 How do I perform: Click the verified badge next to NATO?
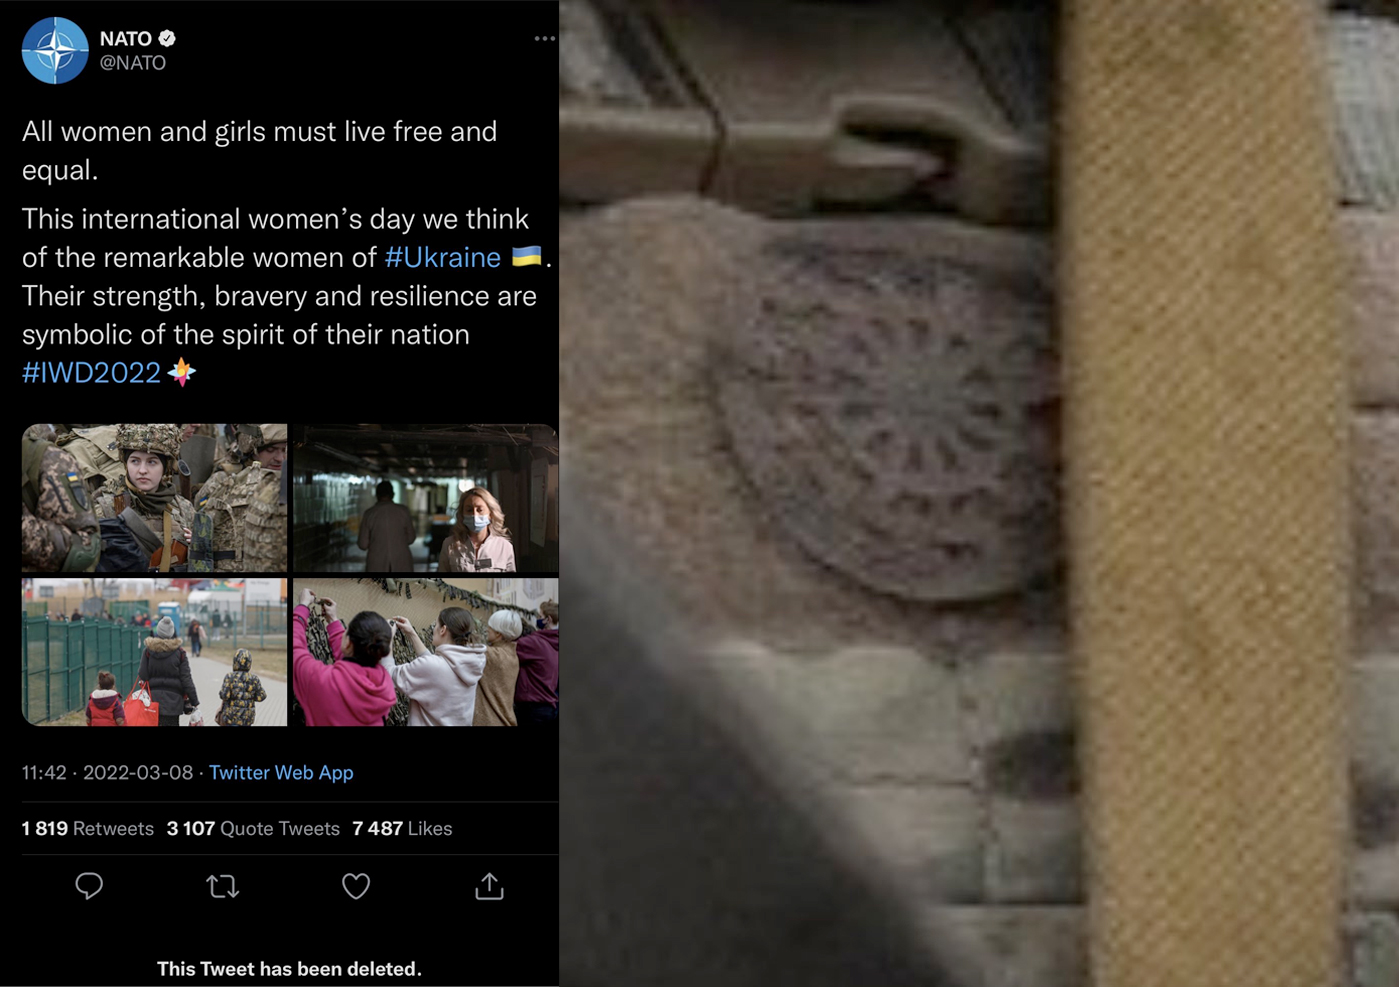(168, 38)
